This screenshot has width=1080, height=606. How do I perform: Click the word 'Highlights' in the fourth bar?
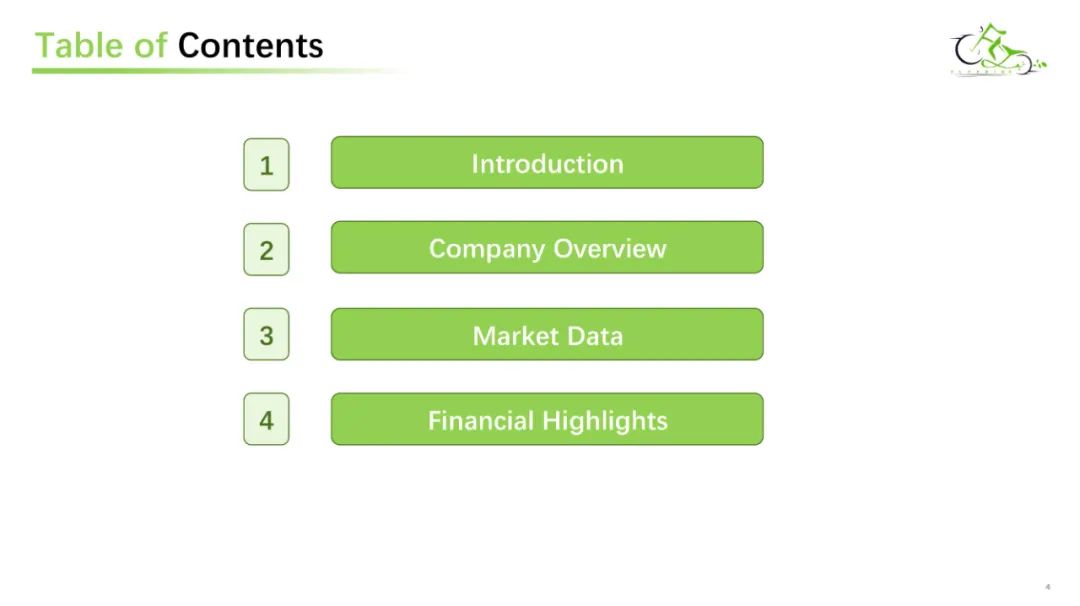(x=605, y=421)
